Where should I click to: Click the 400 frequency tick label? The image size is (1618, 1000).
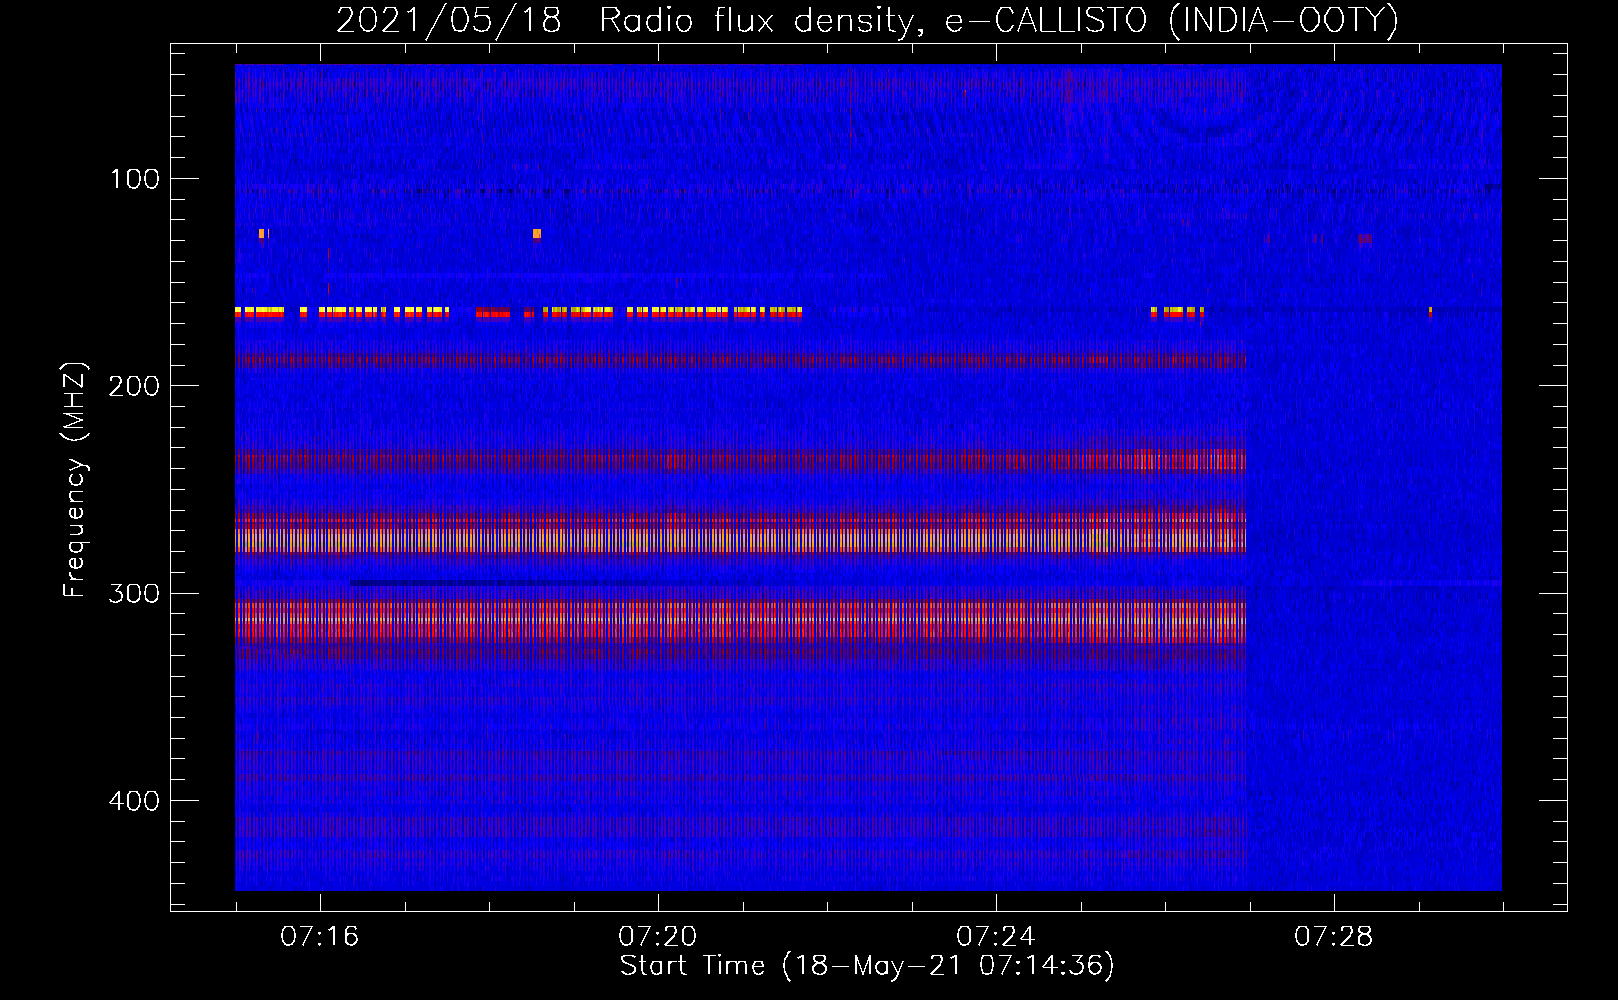(x=135, y=801)
